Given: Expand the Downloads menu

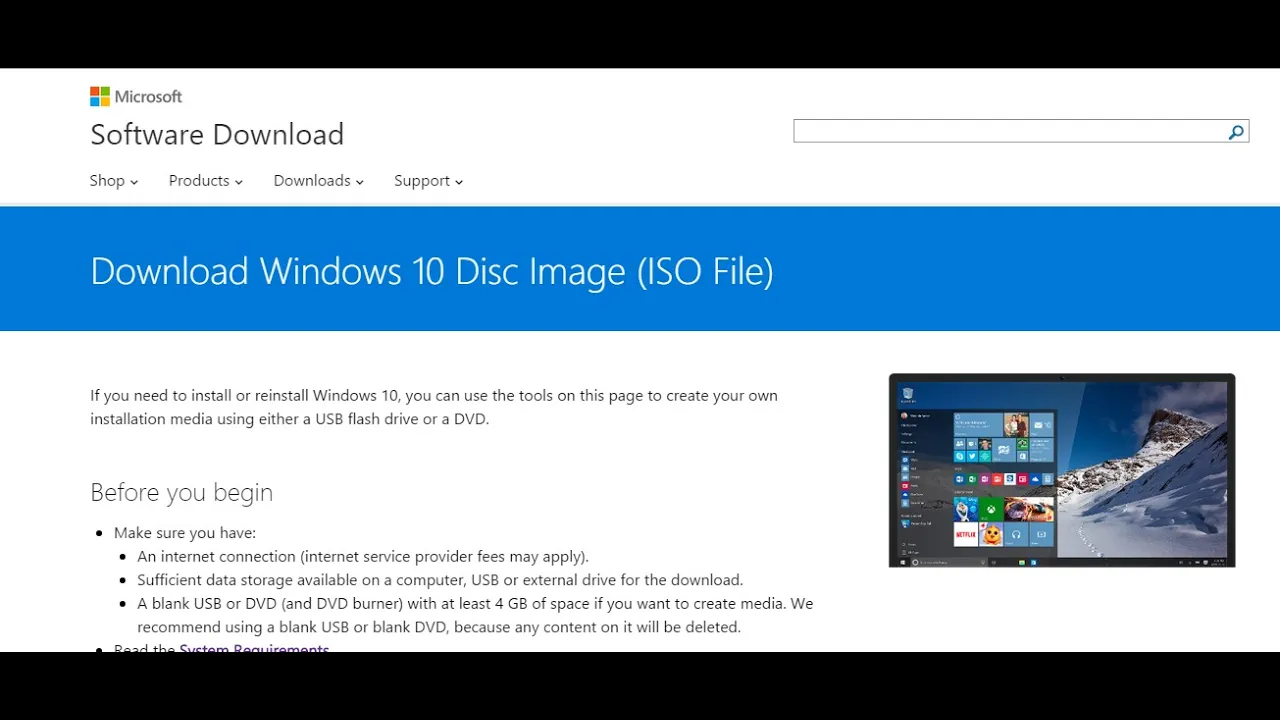Looking at the screenshot, I should coord(319,181).
